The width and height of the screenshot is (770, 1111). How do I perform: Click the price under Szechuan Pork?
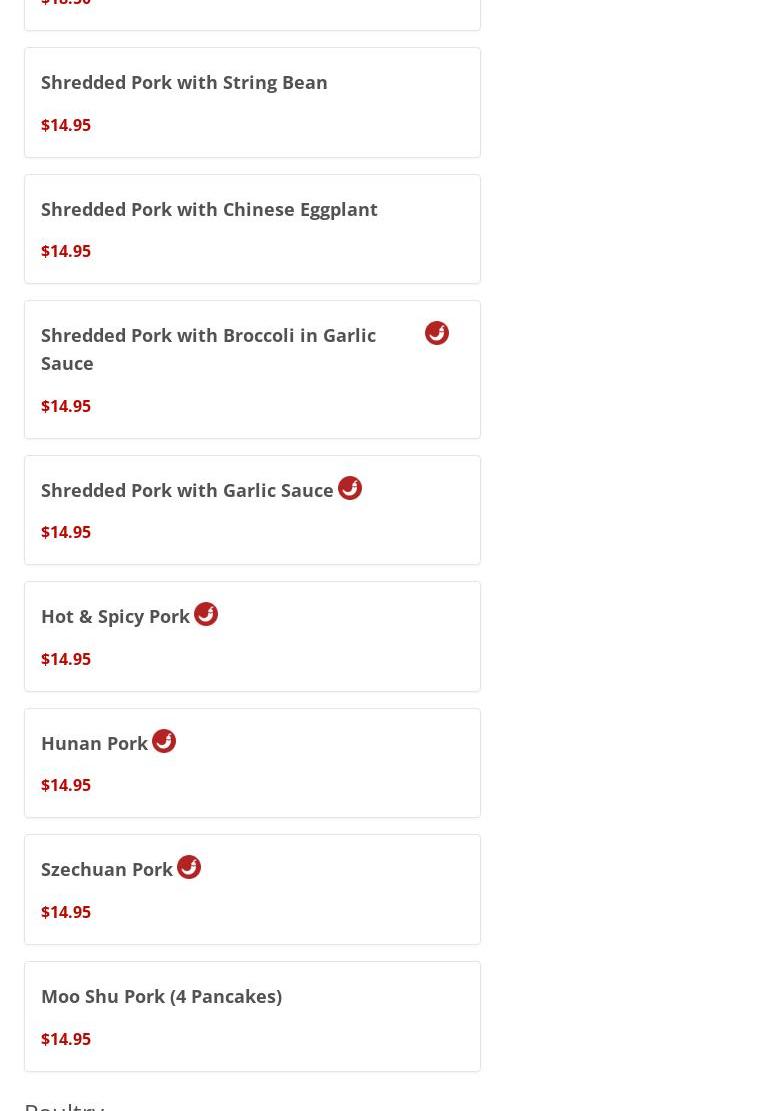(x=66, y=912)
